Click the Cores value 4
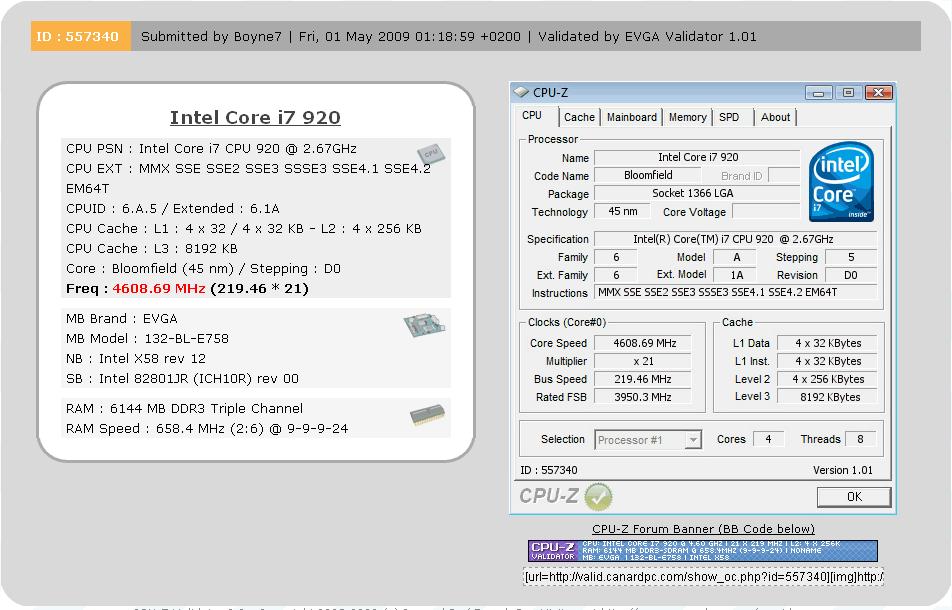 [x=768, y=439]
